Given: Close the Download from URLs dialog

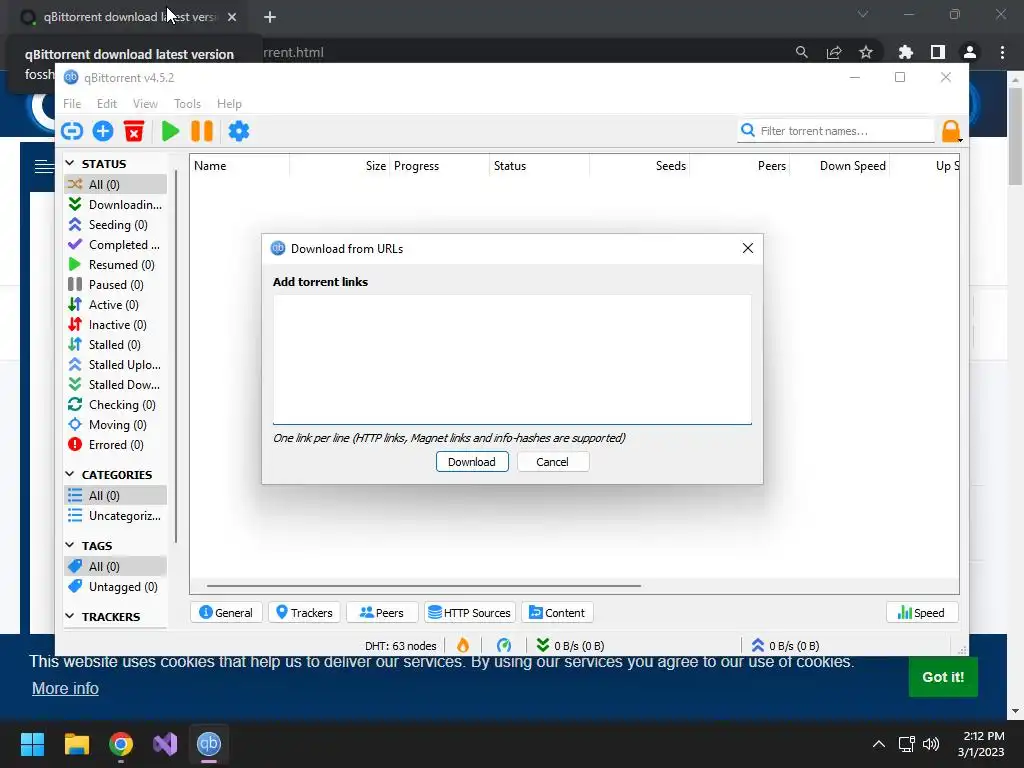Looking at the screenshot, I should click(748, 248).
